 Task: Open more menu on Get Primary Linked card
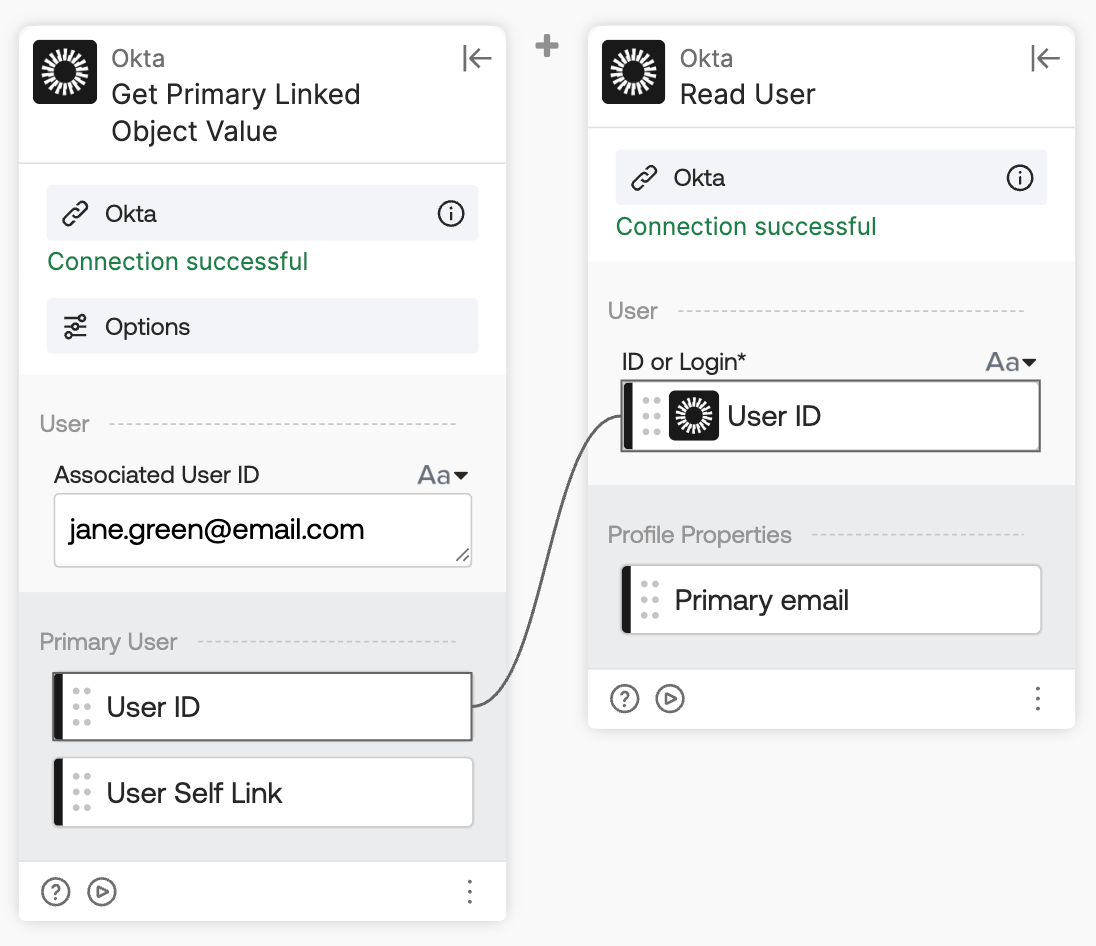470,891
